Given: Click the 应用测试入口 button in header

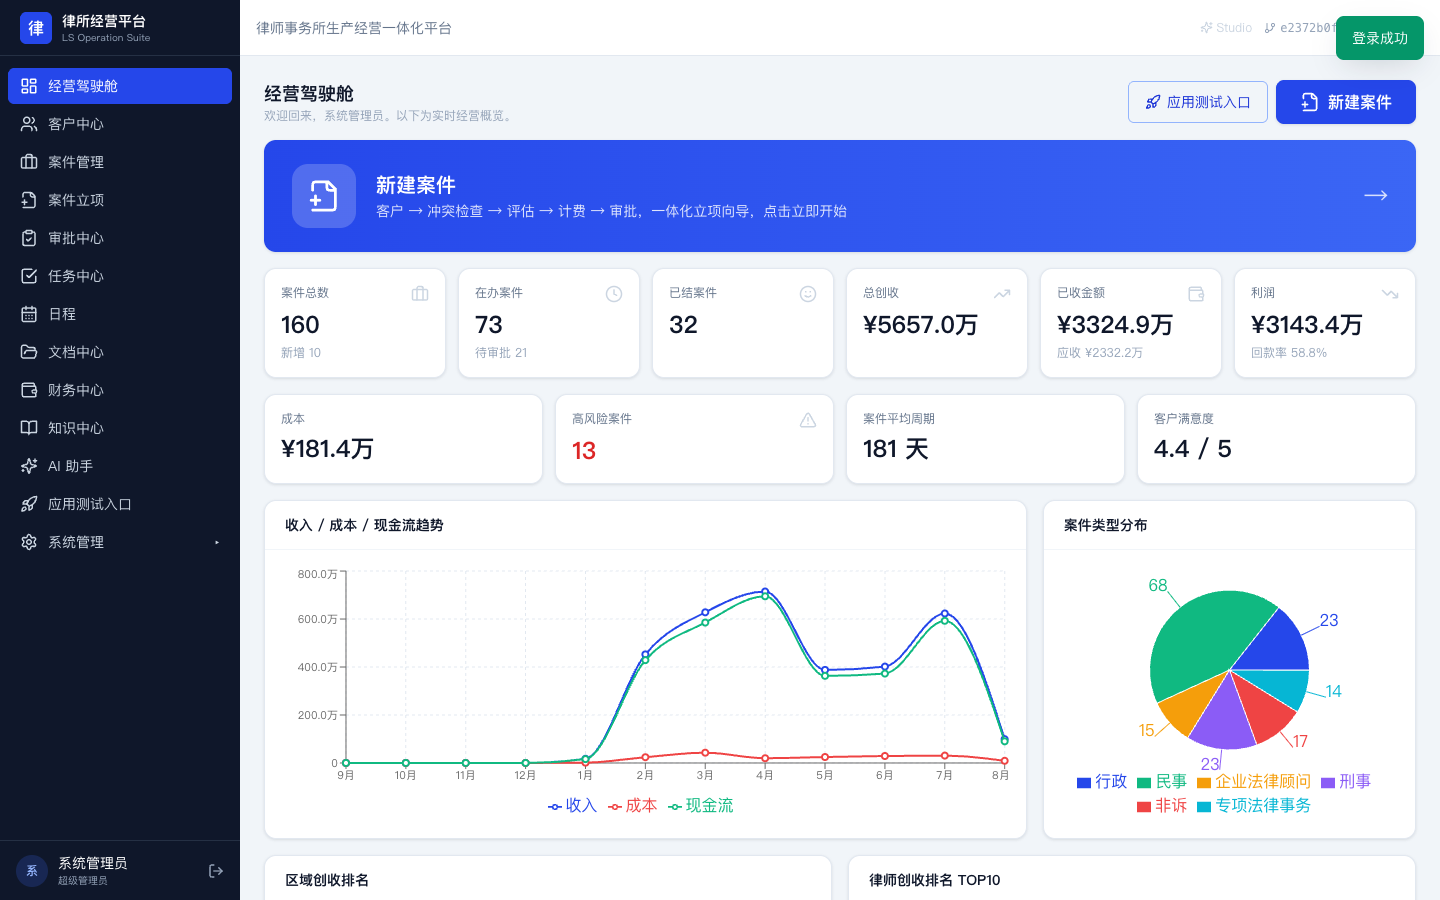Looking at the screenshot, I should [1198, 102].
